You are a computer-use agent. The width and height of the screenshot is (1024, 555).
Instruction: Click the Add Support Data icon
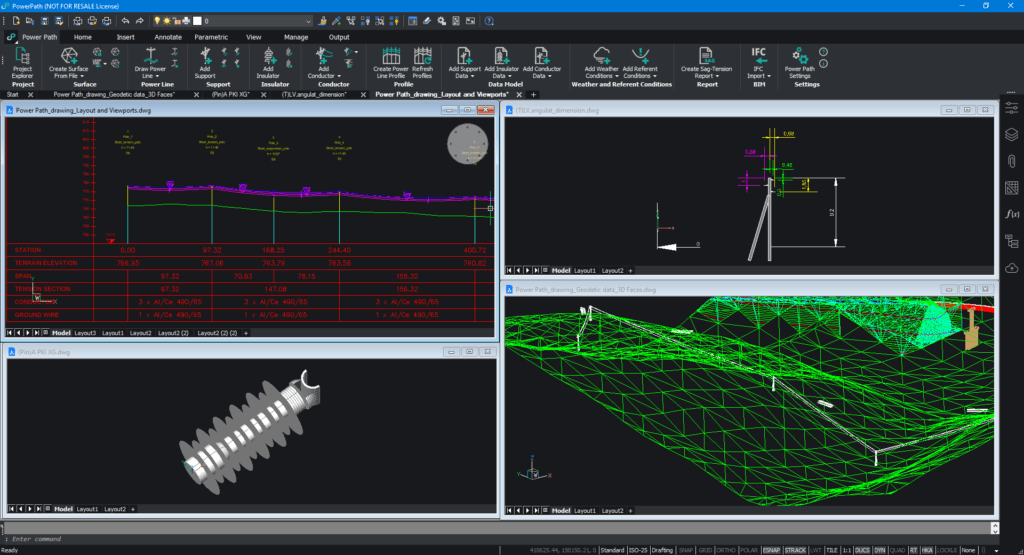coord(464,56)
